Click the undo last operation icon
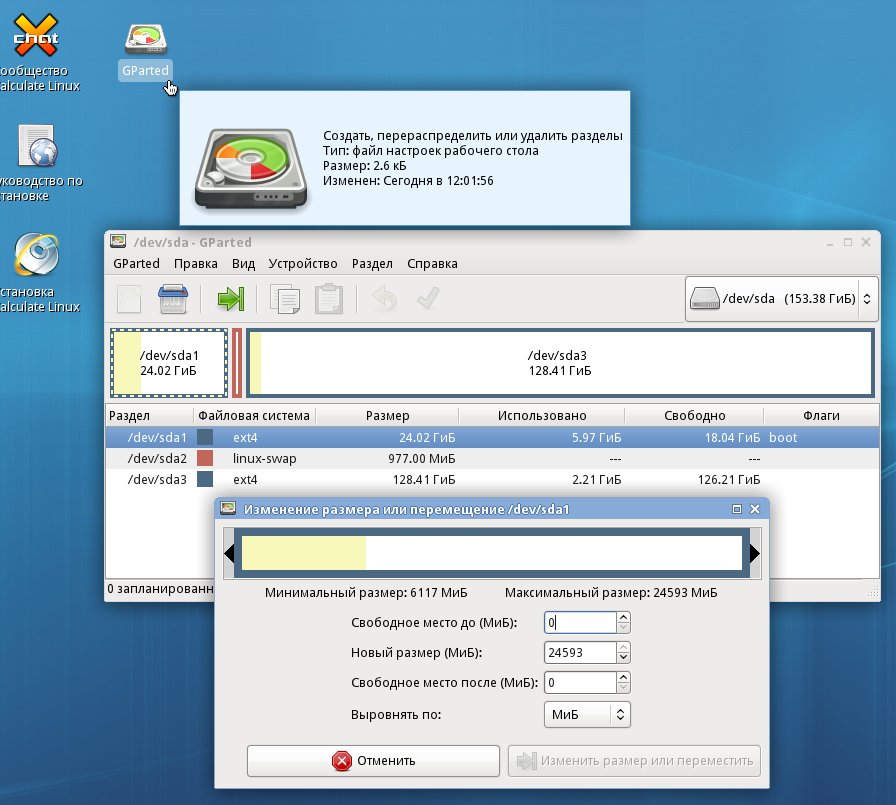Image resolution: width=896 pixels, height=805 pixels. 385,298
